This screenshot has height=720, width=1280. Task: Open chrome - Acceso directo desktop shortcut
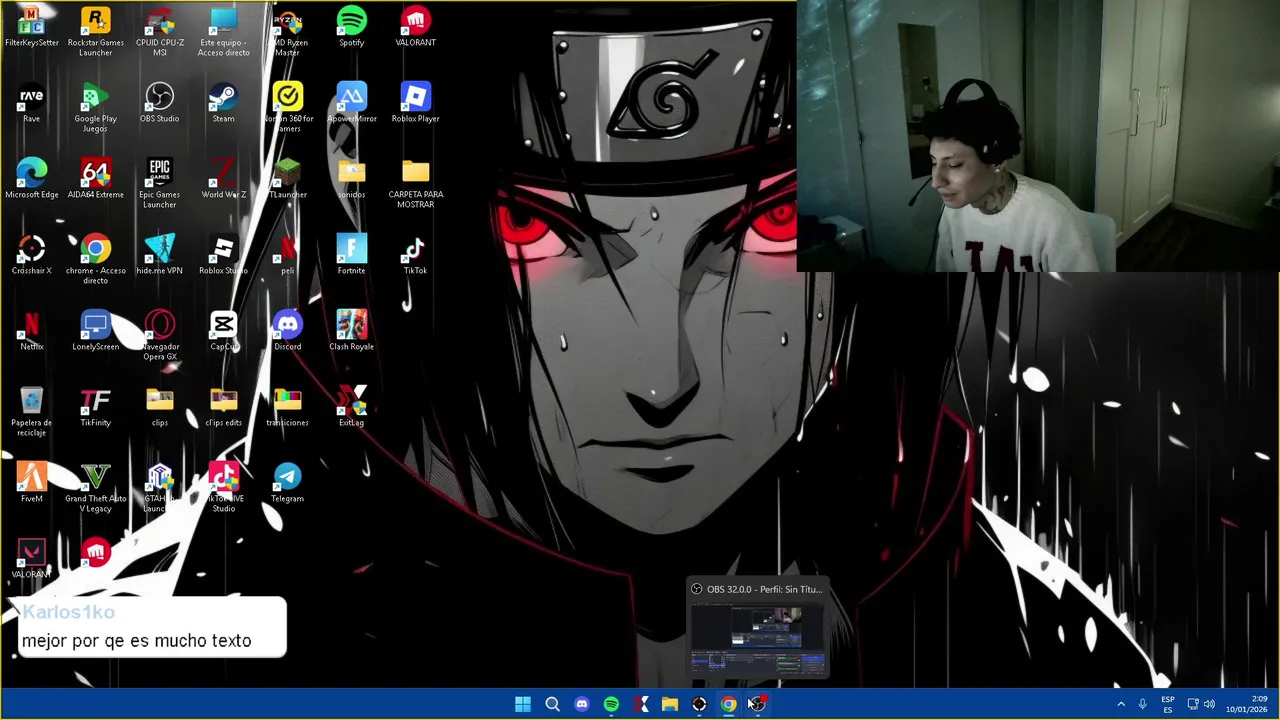coord(96,260)
